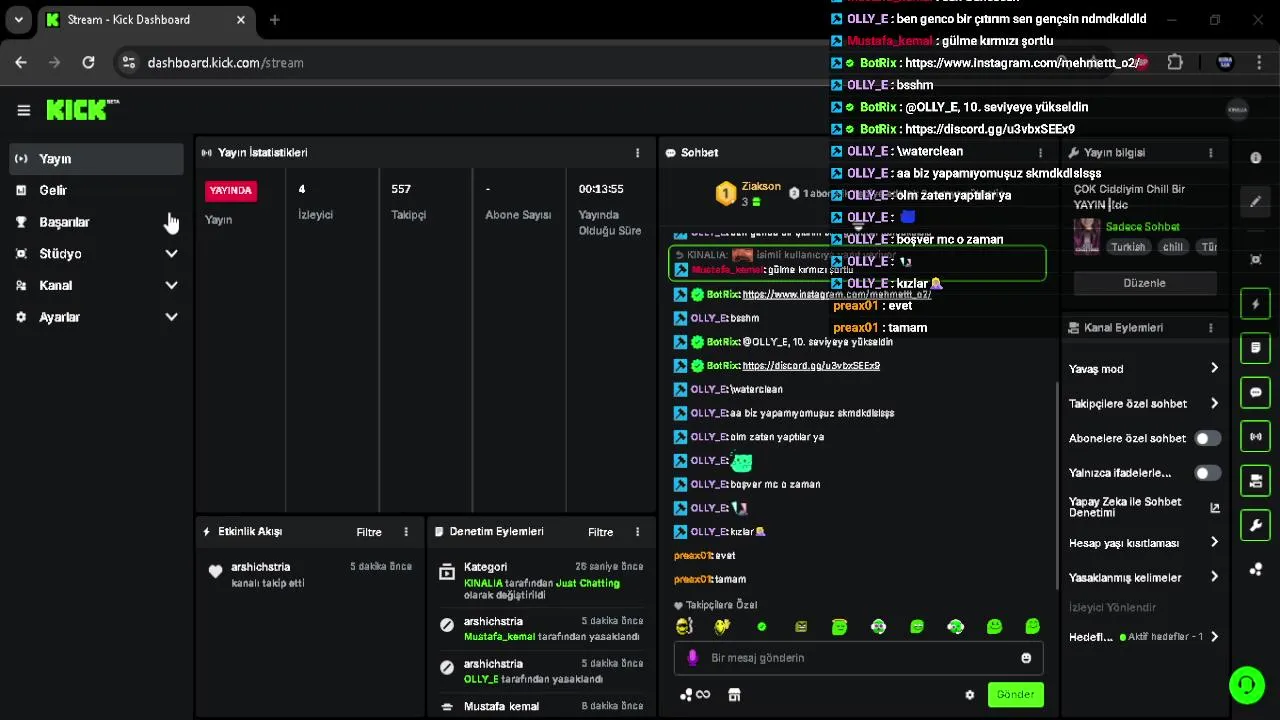The width and height of the screenshot is (1280, 720).
Task: Reload the dashboard page
Action: (x=88, y=62)
